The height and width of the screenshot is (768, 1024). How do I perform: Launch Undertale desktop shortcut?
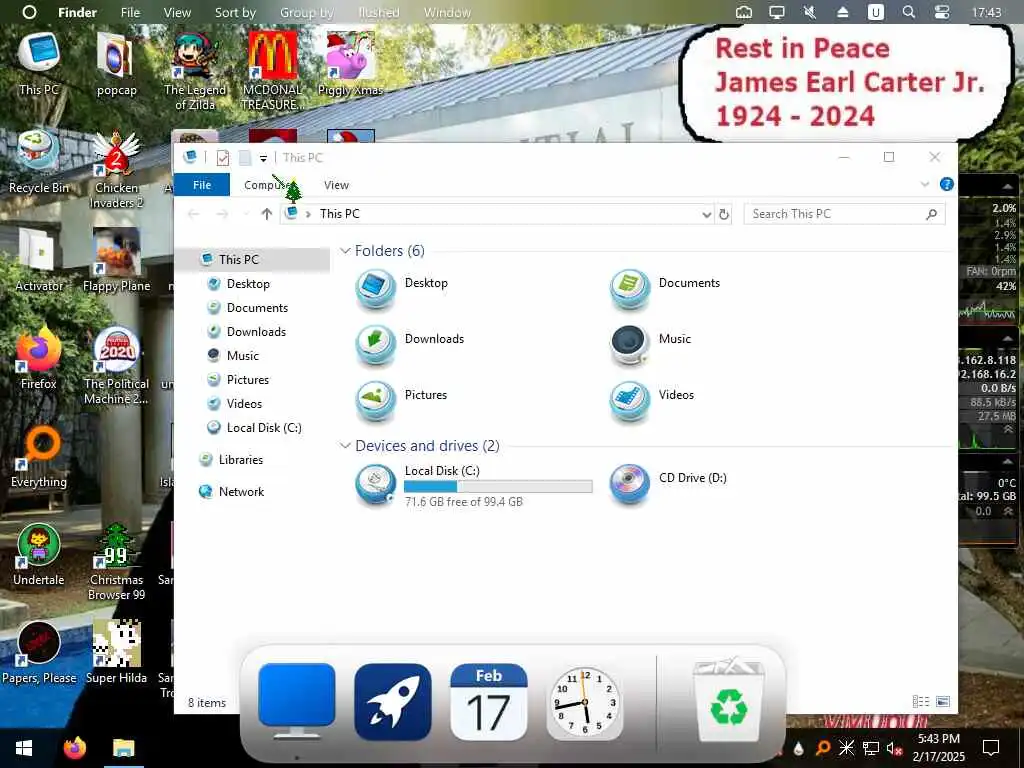tap(39, 554)
